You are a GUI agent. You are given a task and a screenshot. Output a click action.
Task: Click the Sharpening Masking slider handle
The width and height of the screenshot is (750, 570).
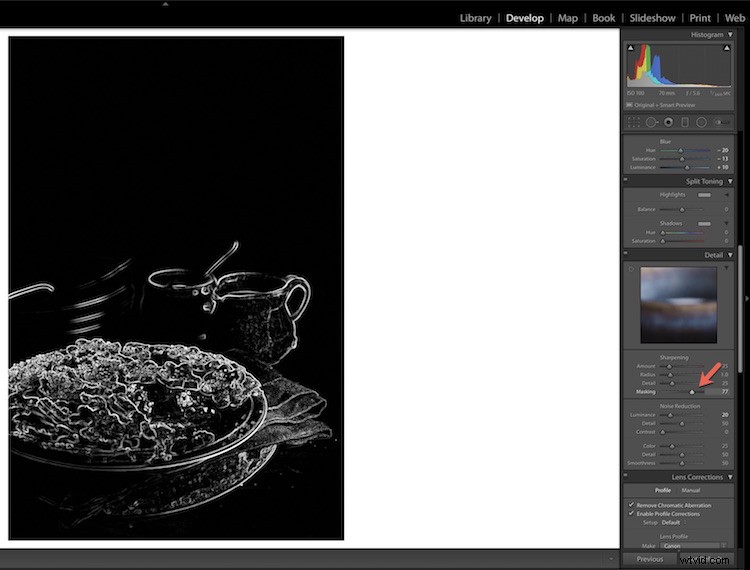[x=692, y=392]
